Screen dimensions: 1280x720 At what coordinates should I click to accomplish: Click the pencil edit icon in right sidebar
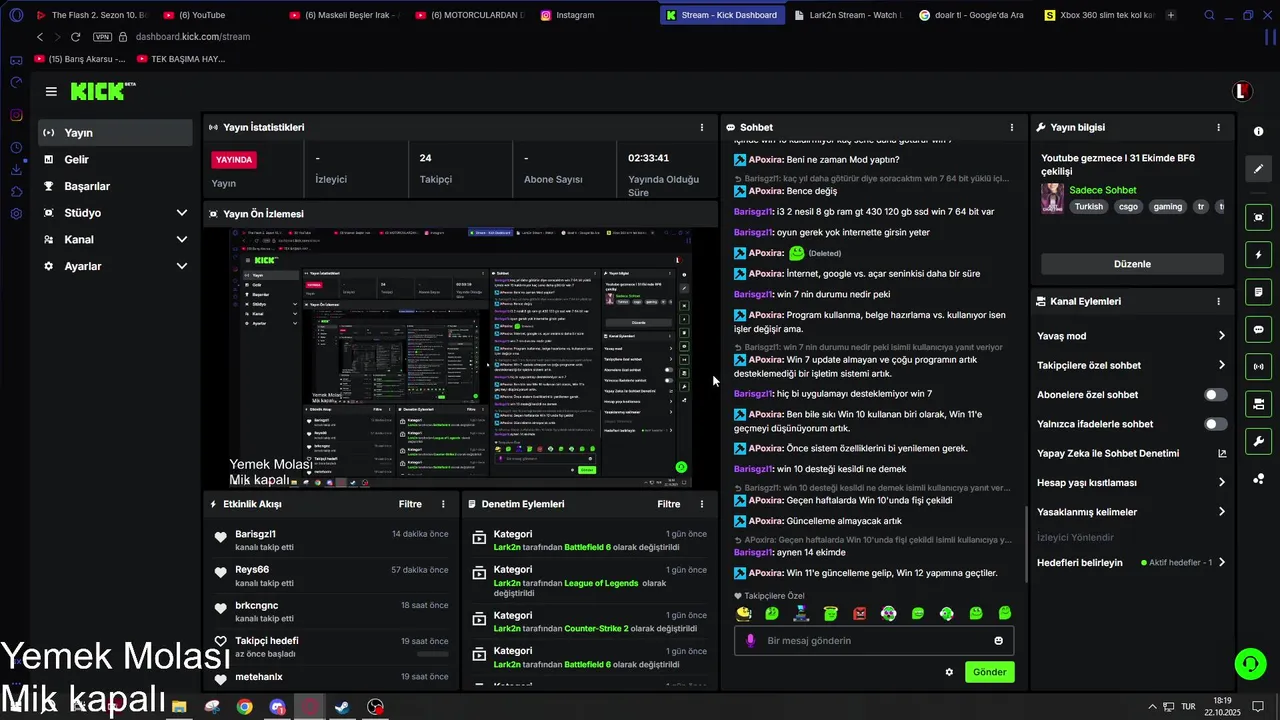pos(1258,169)
